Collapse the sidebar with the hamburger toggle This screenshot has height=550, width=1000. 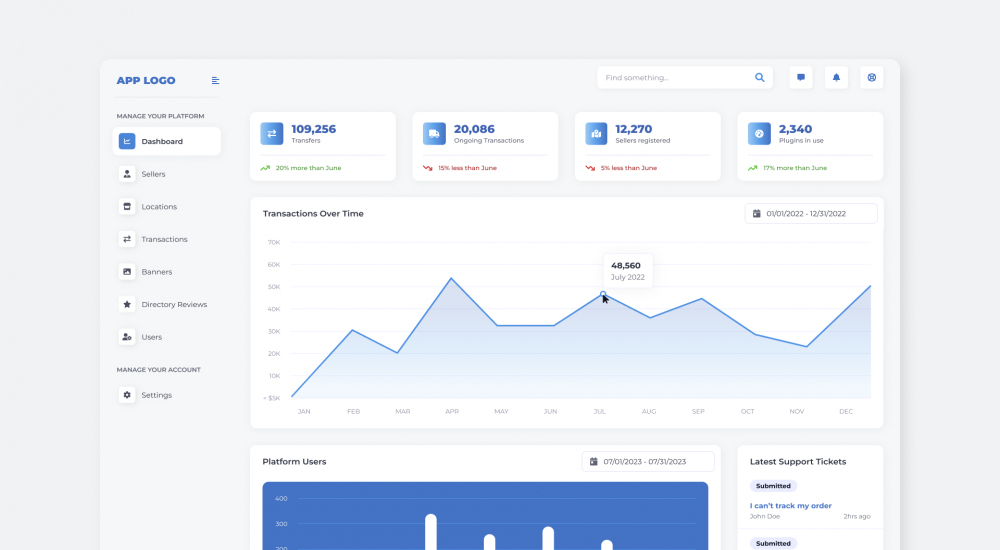click(x=216, y=81)
